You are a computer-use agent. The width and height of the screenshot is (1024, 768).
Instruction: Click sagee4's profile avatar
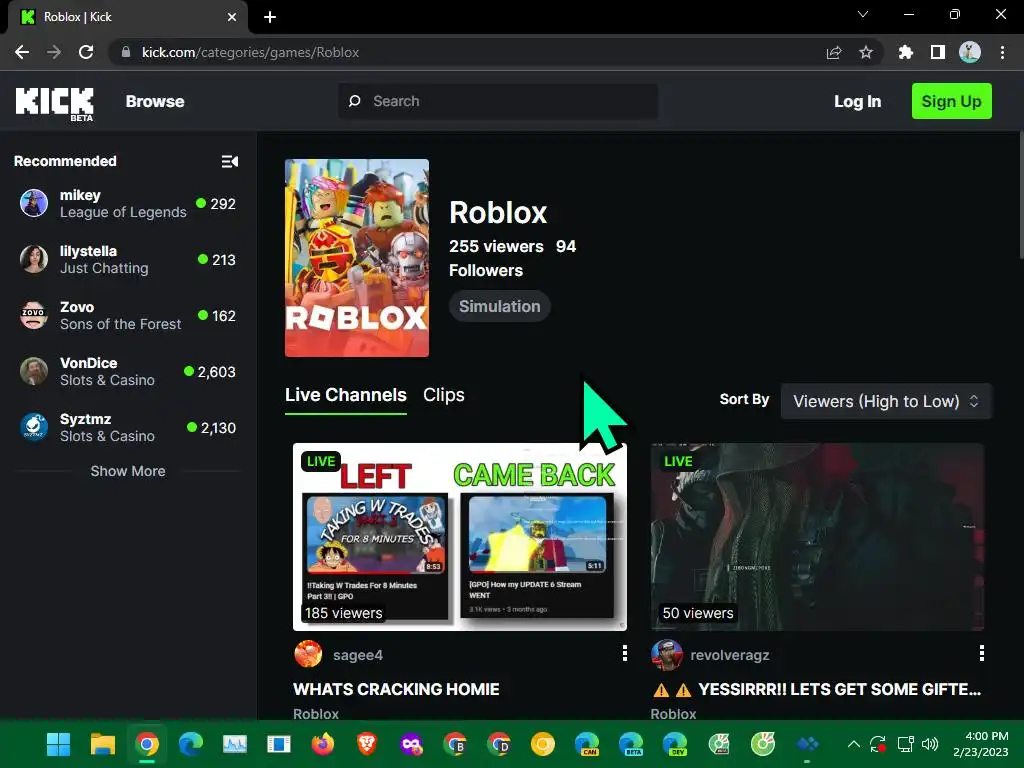(x=308, y=654)
